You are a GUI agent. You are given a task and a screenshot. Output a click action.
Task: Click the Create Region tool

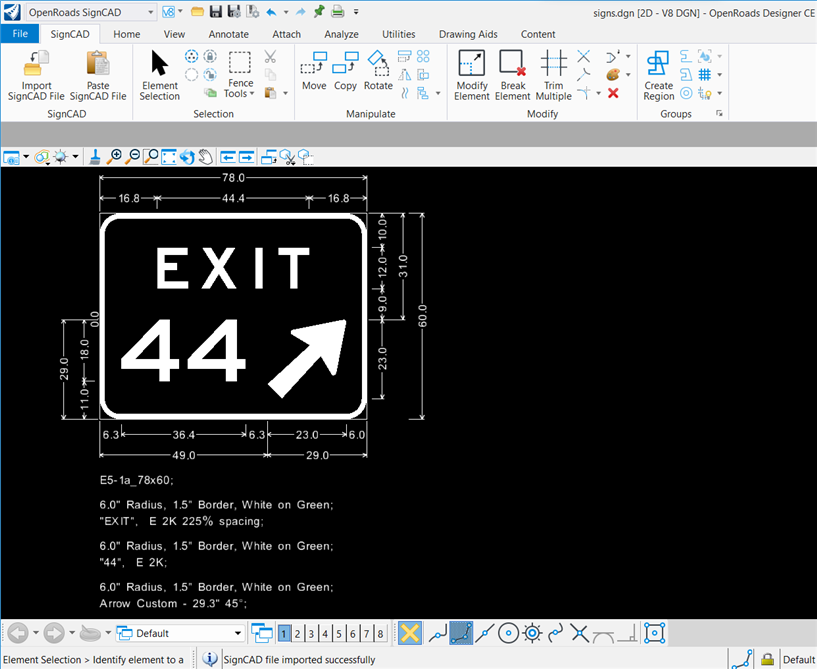tap(659, 76)
